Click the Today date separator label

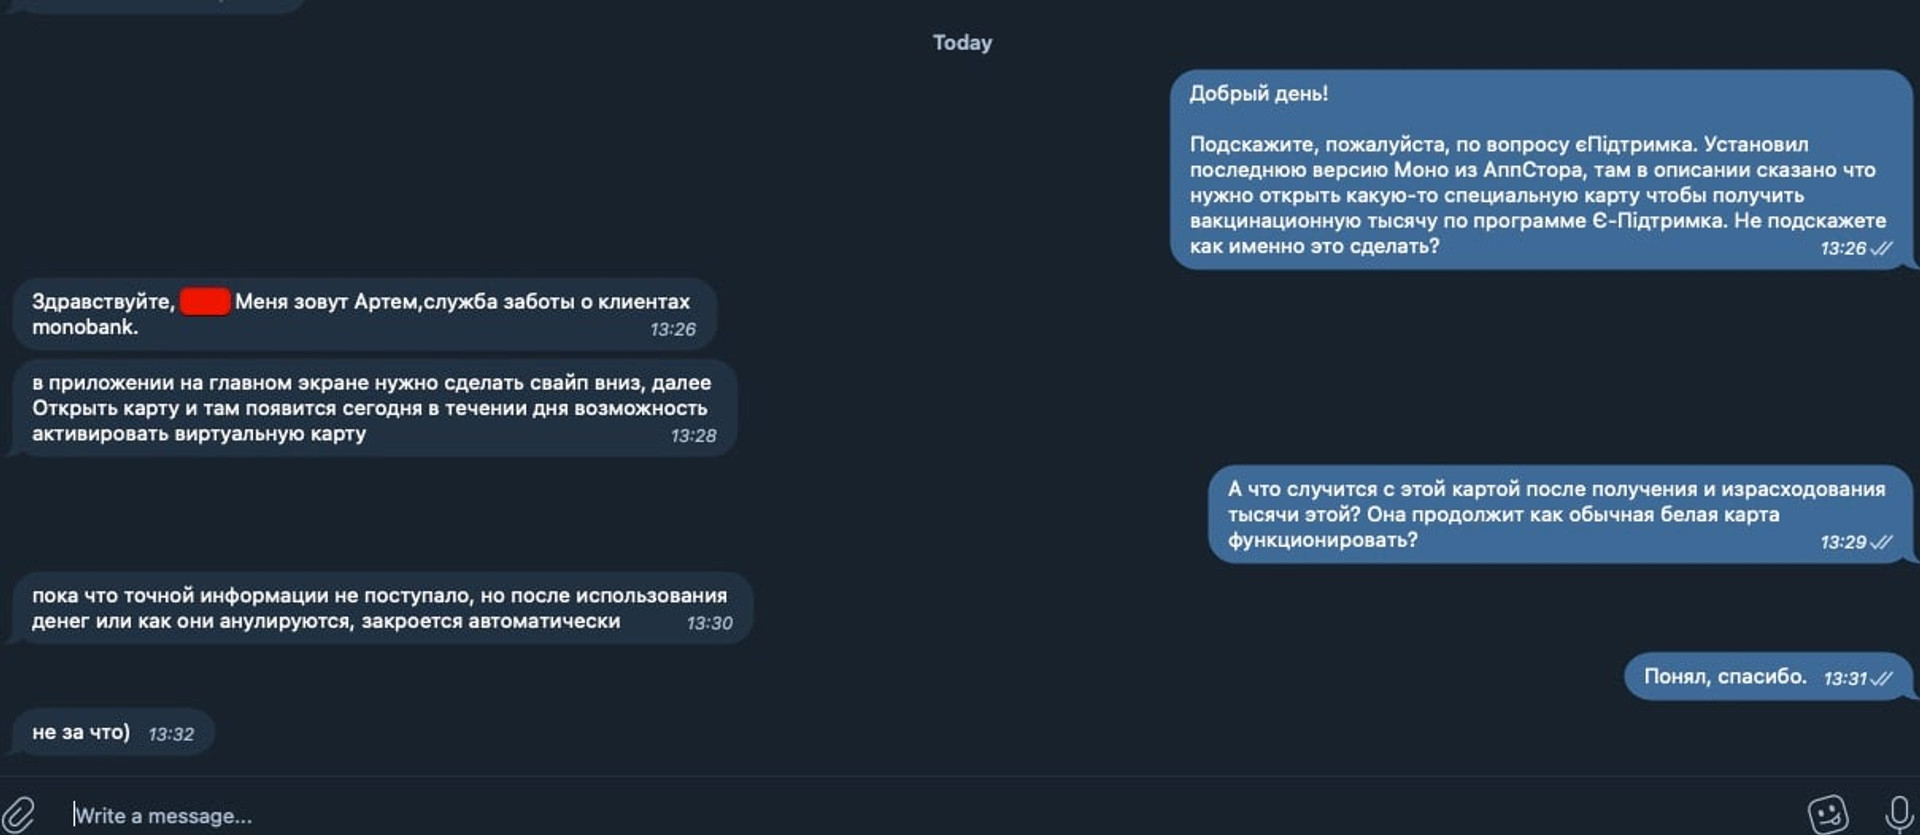tap(962, 42)
